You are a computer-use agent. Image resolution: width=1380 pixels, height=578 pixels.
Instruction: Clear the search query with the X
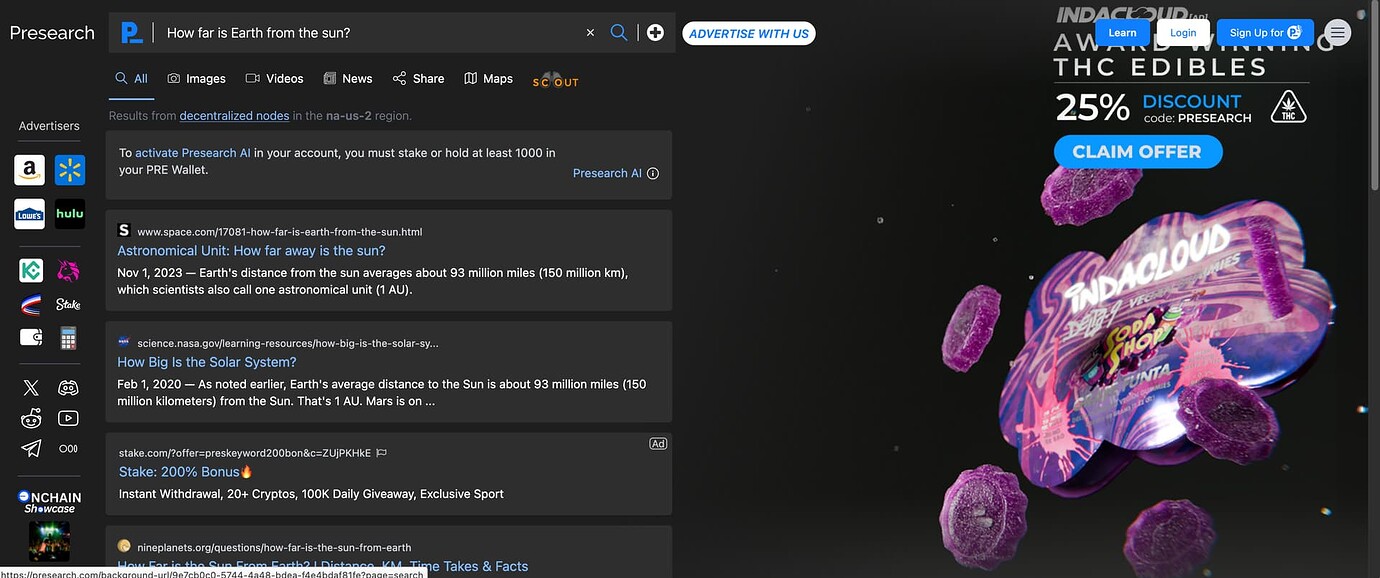[590, 33]
